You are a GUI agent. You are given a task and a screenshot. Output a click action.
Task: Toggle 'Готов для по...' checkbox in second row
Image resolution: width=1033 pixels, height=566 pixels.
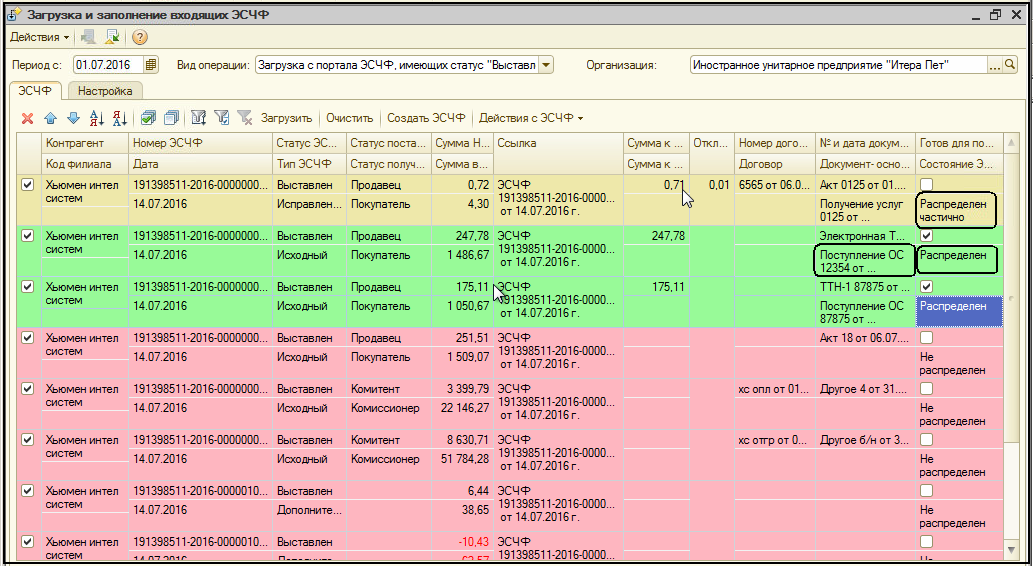point(927,236)
